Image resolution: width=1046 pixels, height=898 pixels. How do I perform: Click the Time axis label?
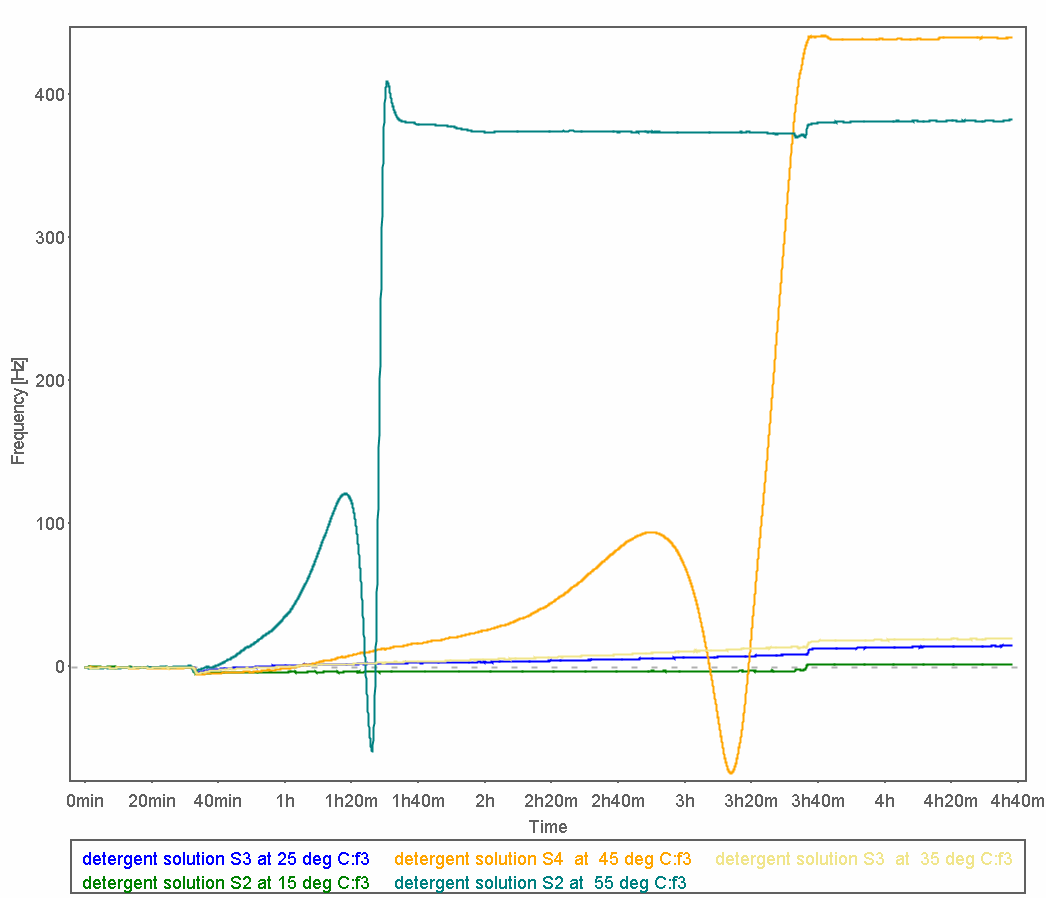[548, 827]
